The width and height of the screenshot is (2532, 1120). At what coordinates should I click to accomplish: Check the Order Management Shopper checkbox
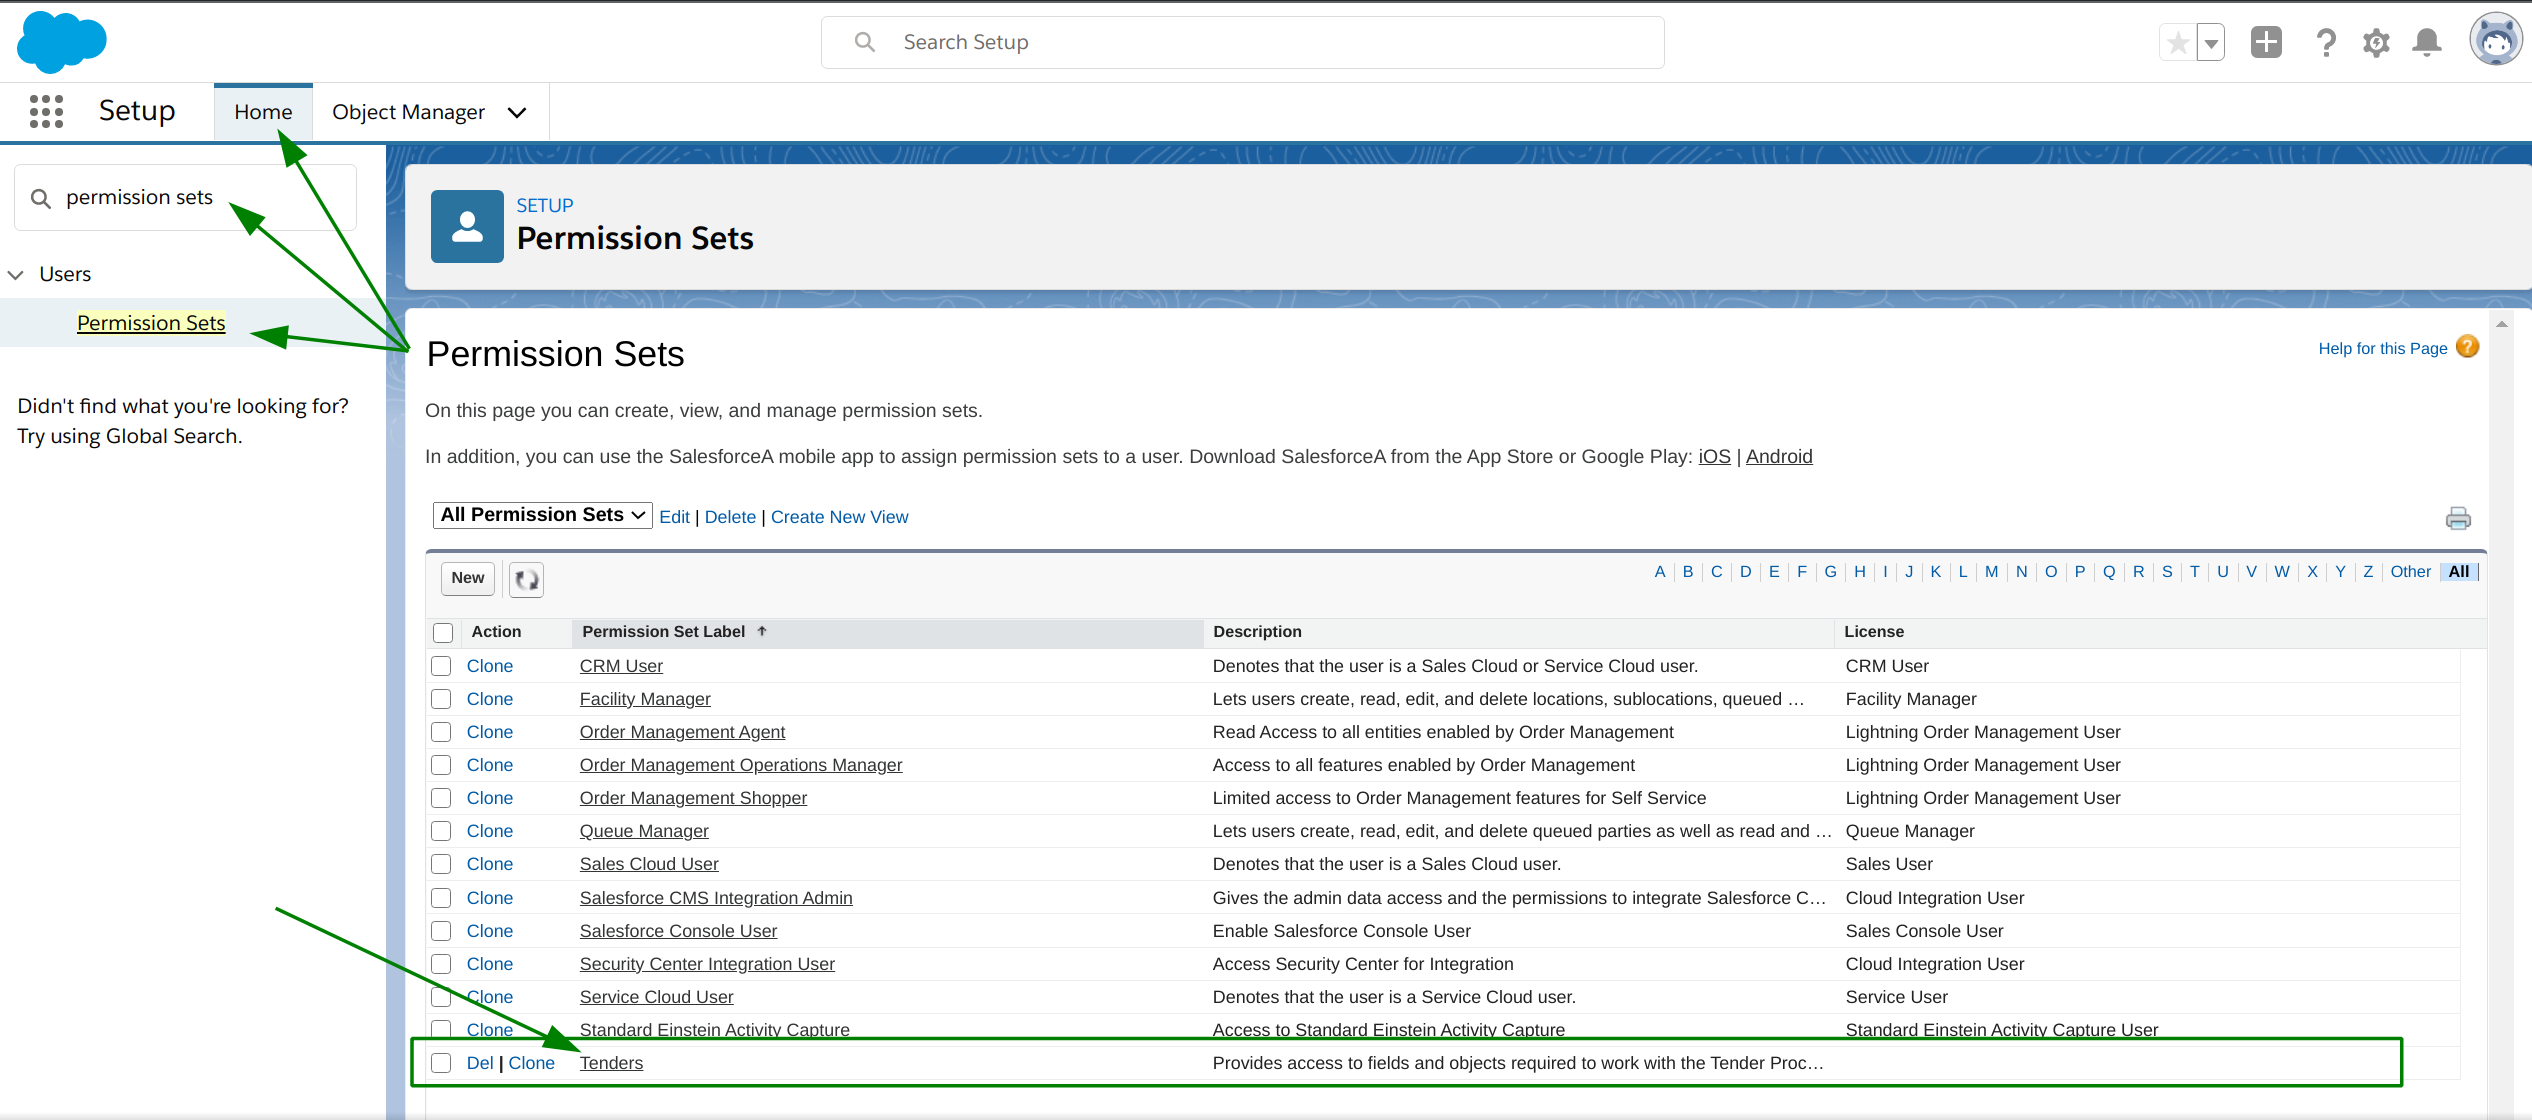click(x=441, y=798)
